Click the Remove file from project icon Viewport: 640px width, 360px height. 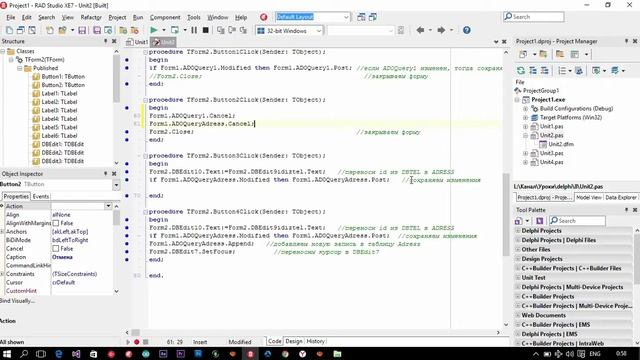click(134, 30)
